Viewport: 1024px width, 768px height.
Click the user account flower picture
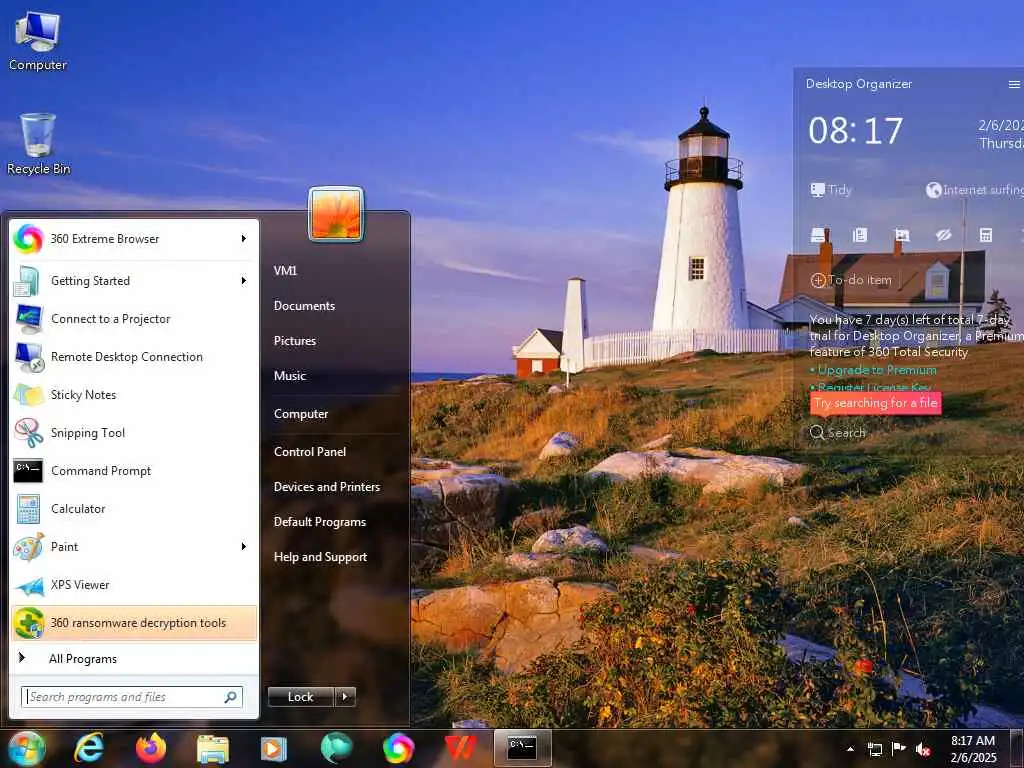point(336,214)
